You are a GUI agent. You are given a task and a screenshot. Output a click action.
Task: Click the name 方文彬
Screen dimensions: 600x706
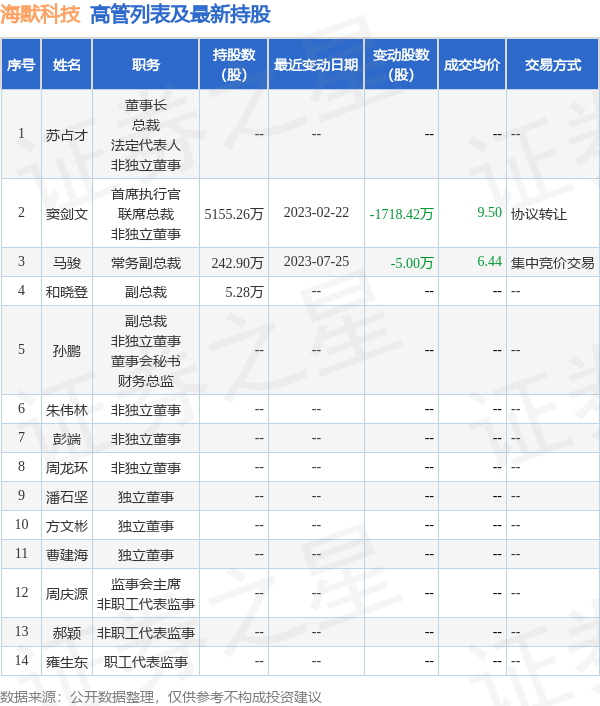pos(67,525)
